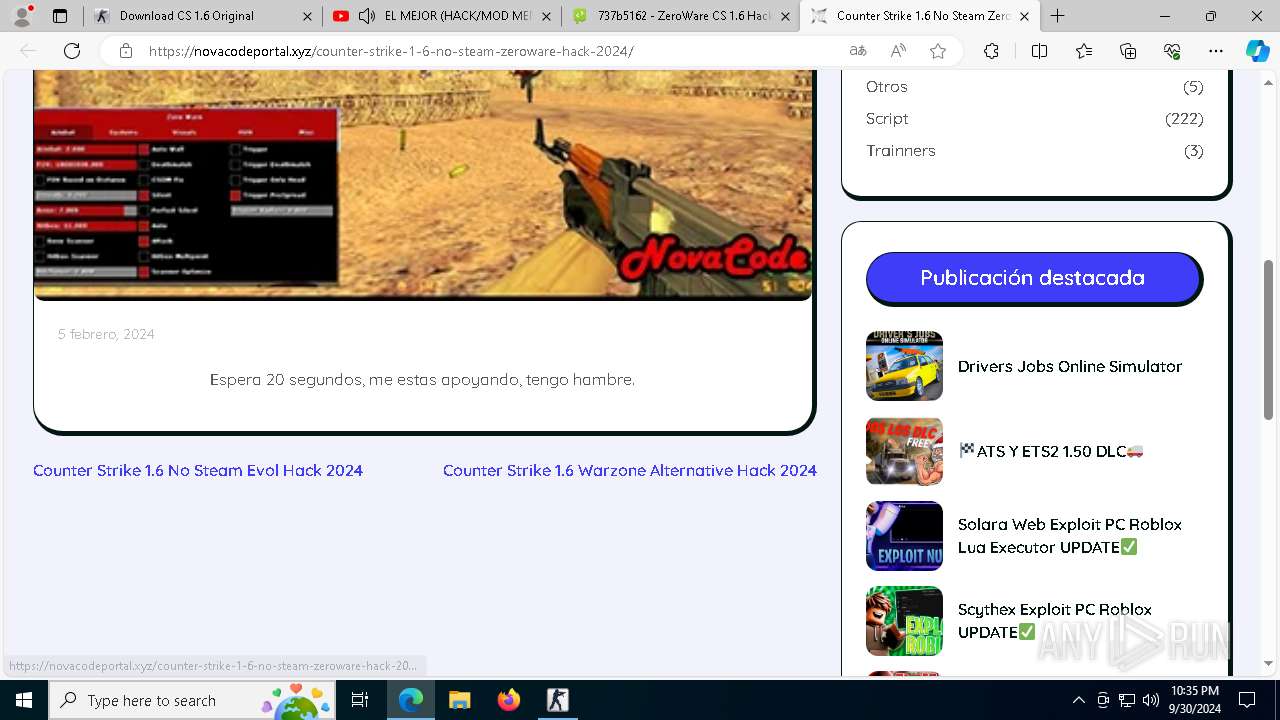Open browser essentials icon
The width and height of the screenshot is (1280, 720).
click(x=1172, y=51)
